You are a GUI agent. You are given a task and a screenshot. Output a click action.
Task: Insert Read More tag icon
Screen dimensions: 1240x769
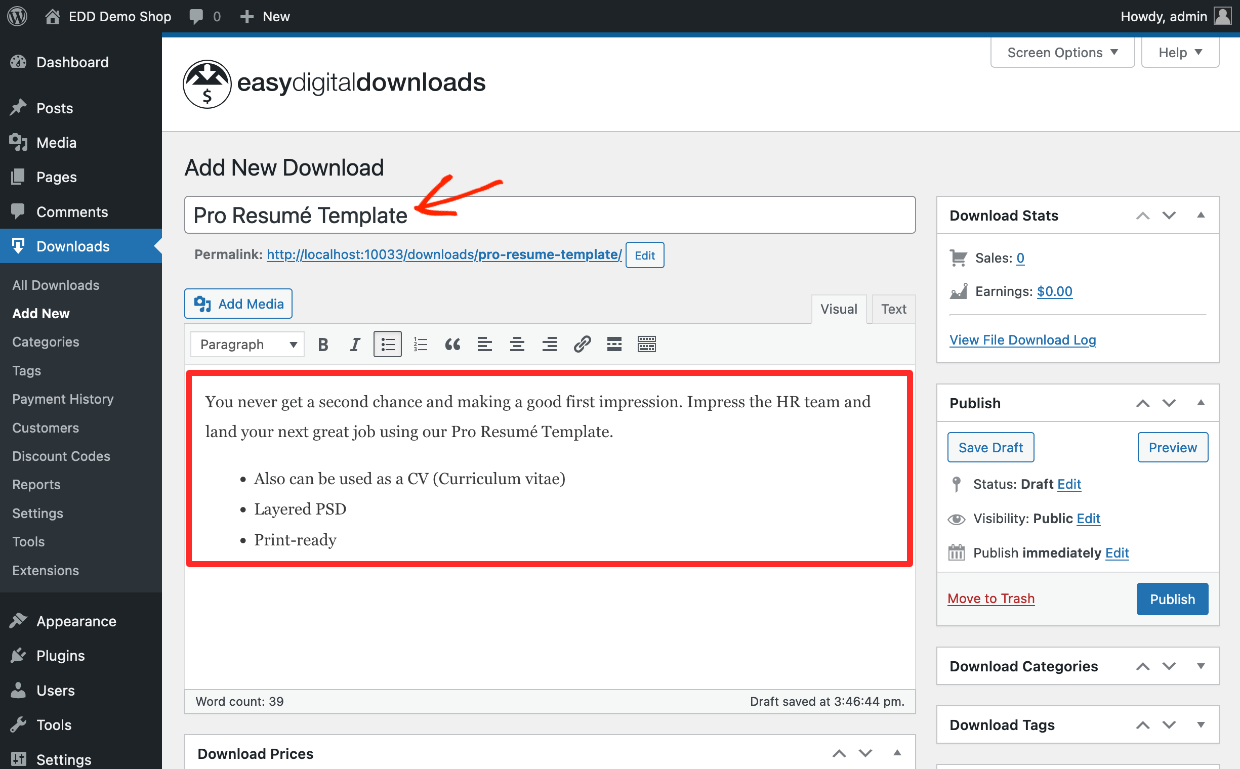614,345
